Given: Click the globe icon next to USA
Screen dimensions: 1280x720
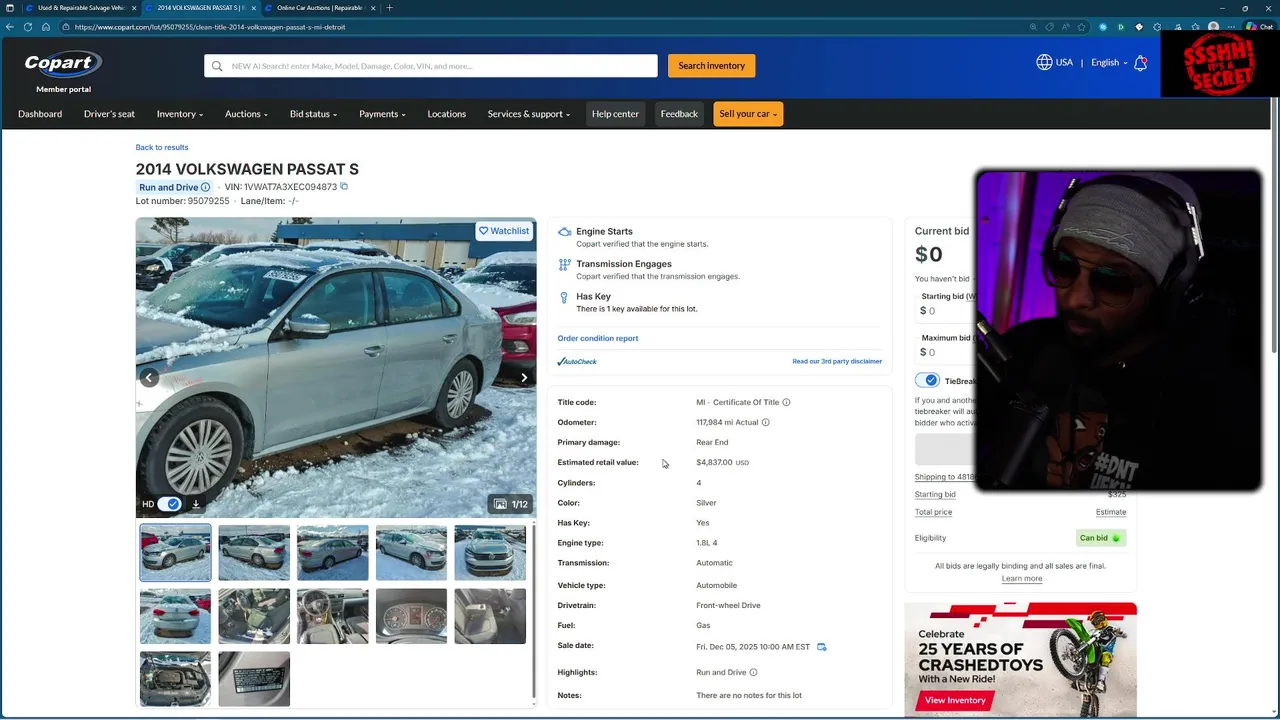Looking at the screenshot, I should click(x=1044, y=62).
